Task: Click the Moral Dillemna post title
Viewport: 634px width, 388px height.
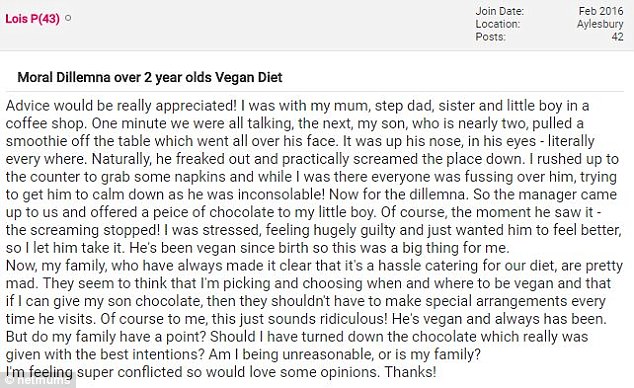Action: [x=150, y=77]
